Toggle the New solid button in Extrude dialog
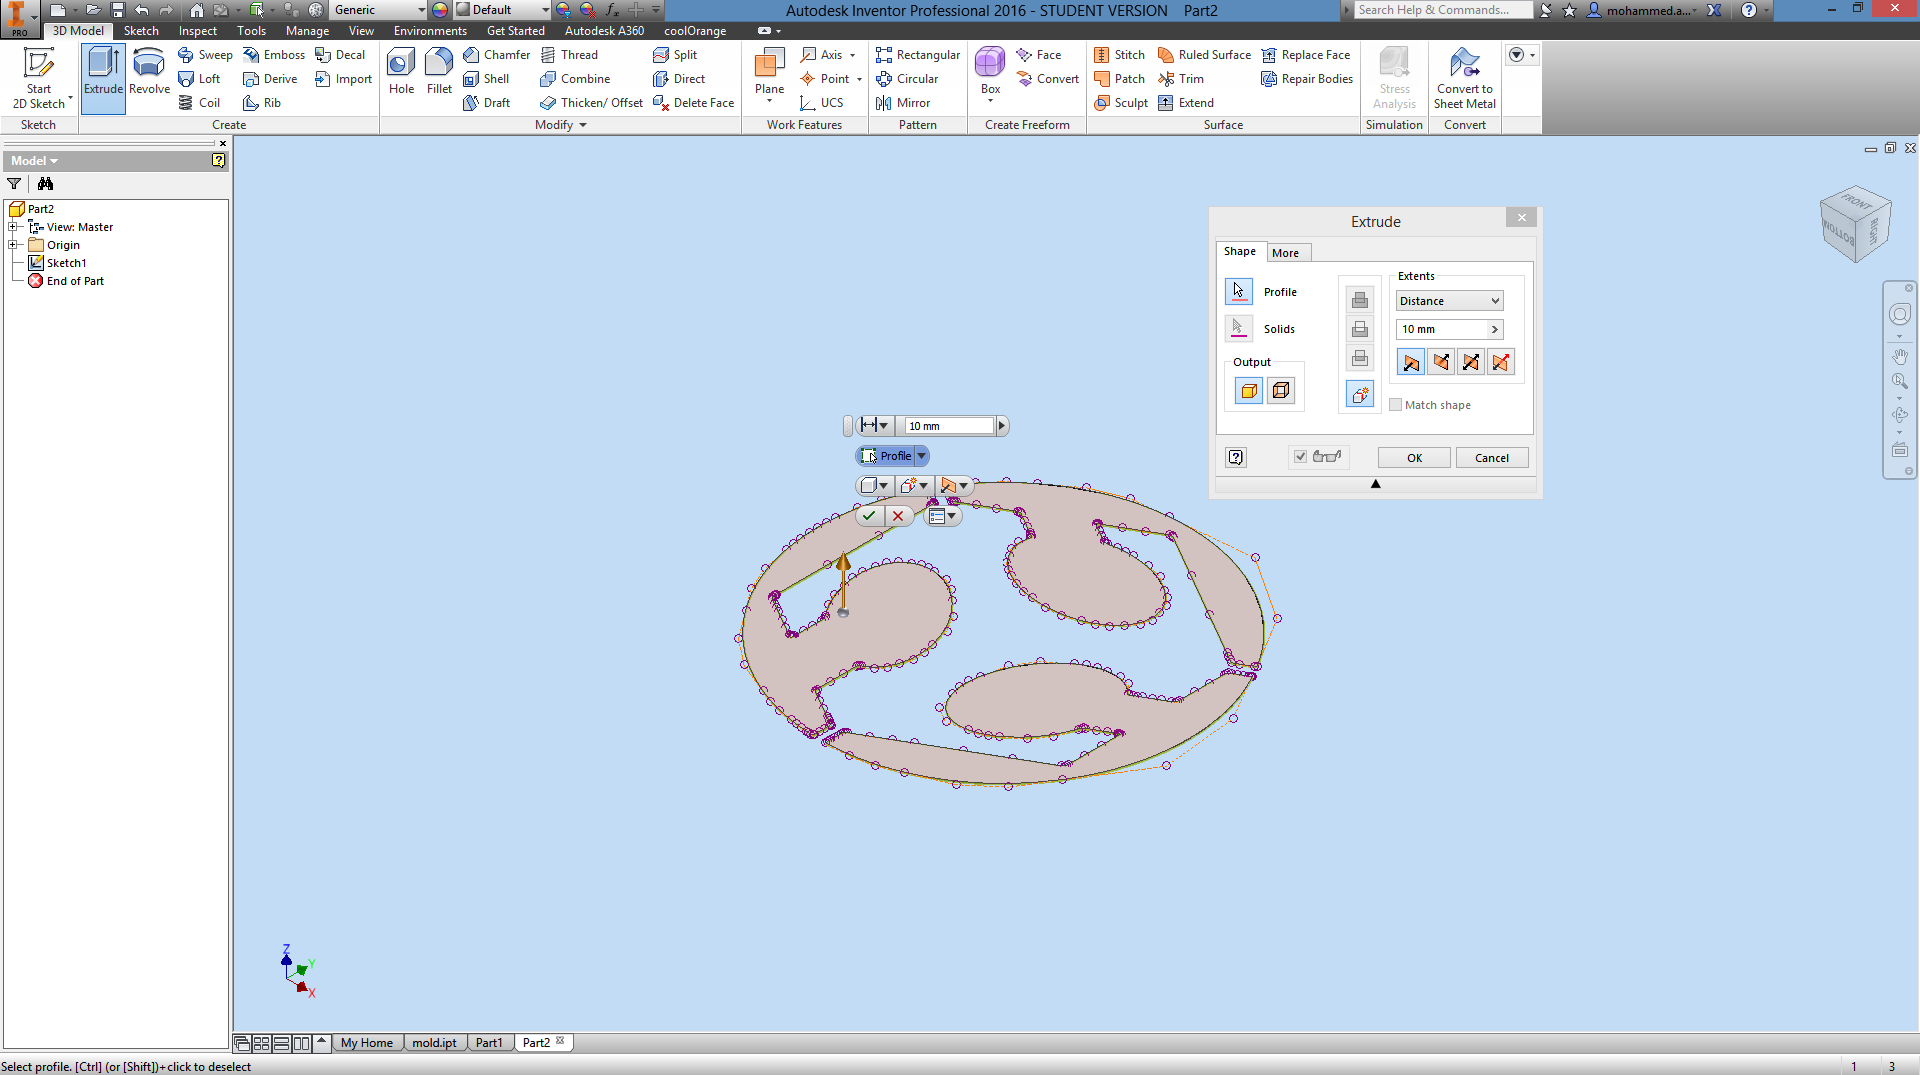The width and height of the screenshot is (1920, 1075). pyautogui.click(x=1360, y=394)
